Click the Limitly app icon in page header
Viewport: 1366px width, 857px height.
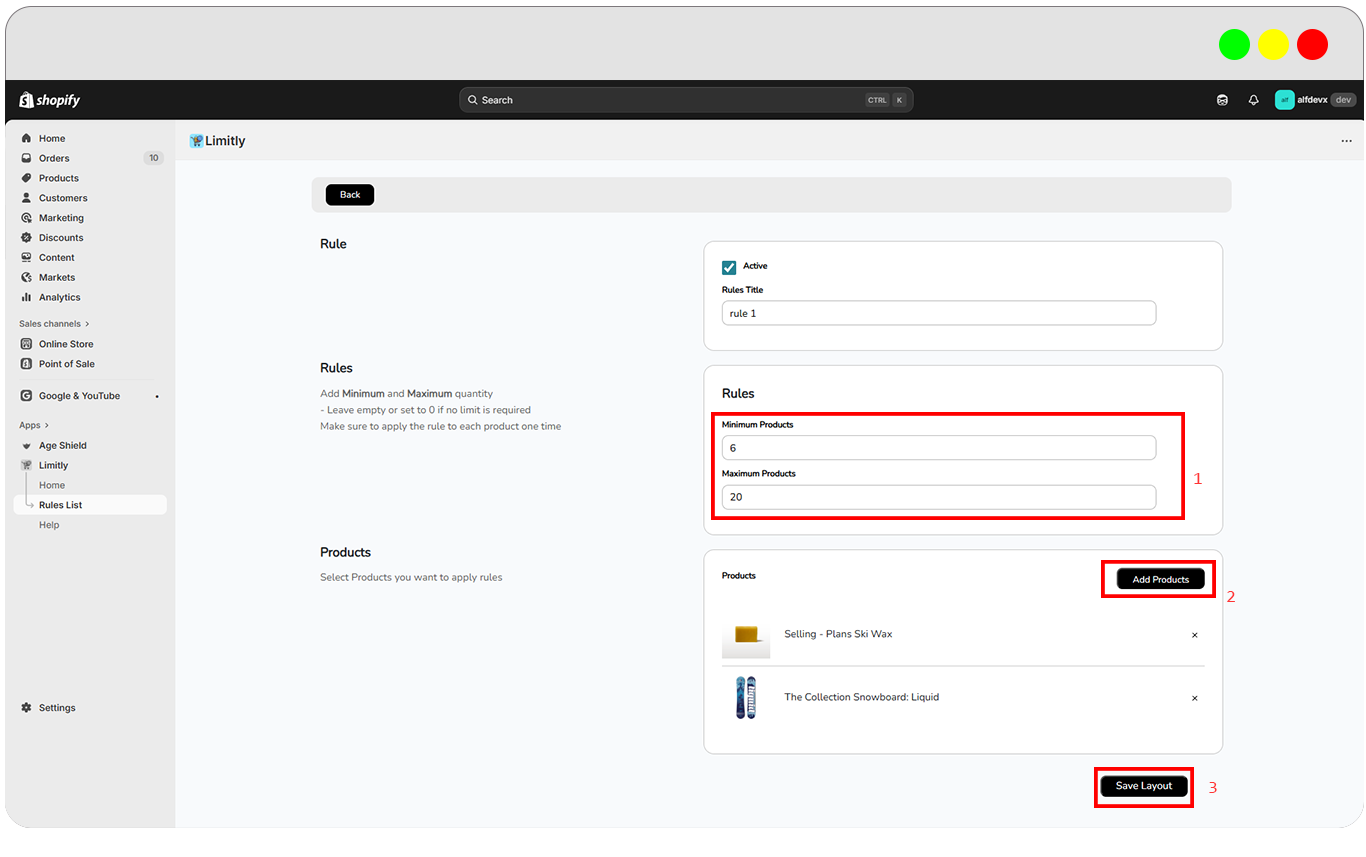pos(196,141)
